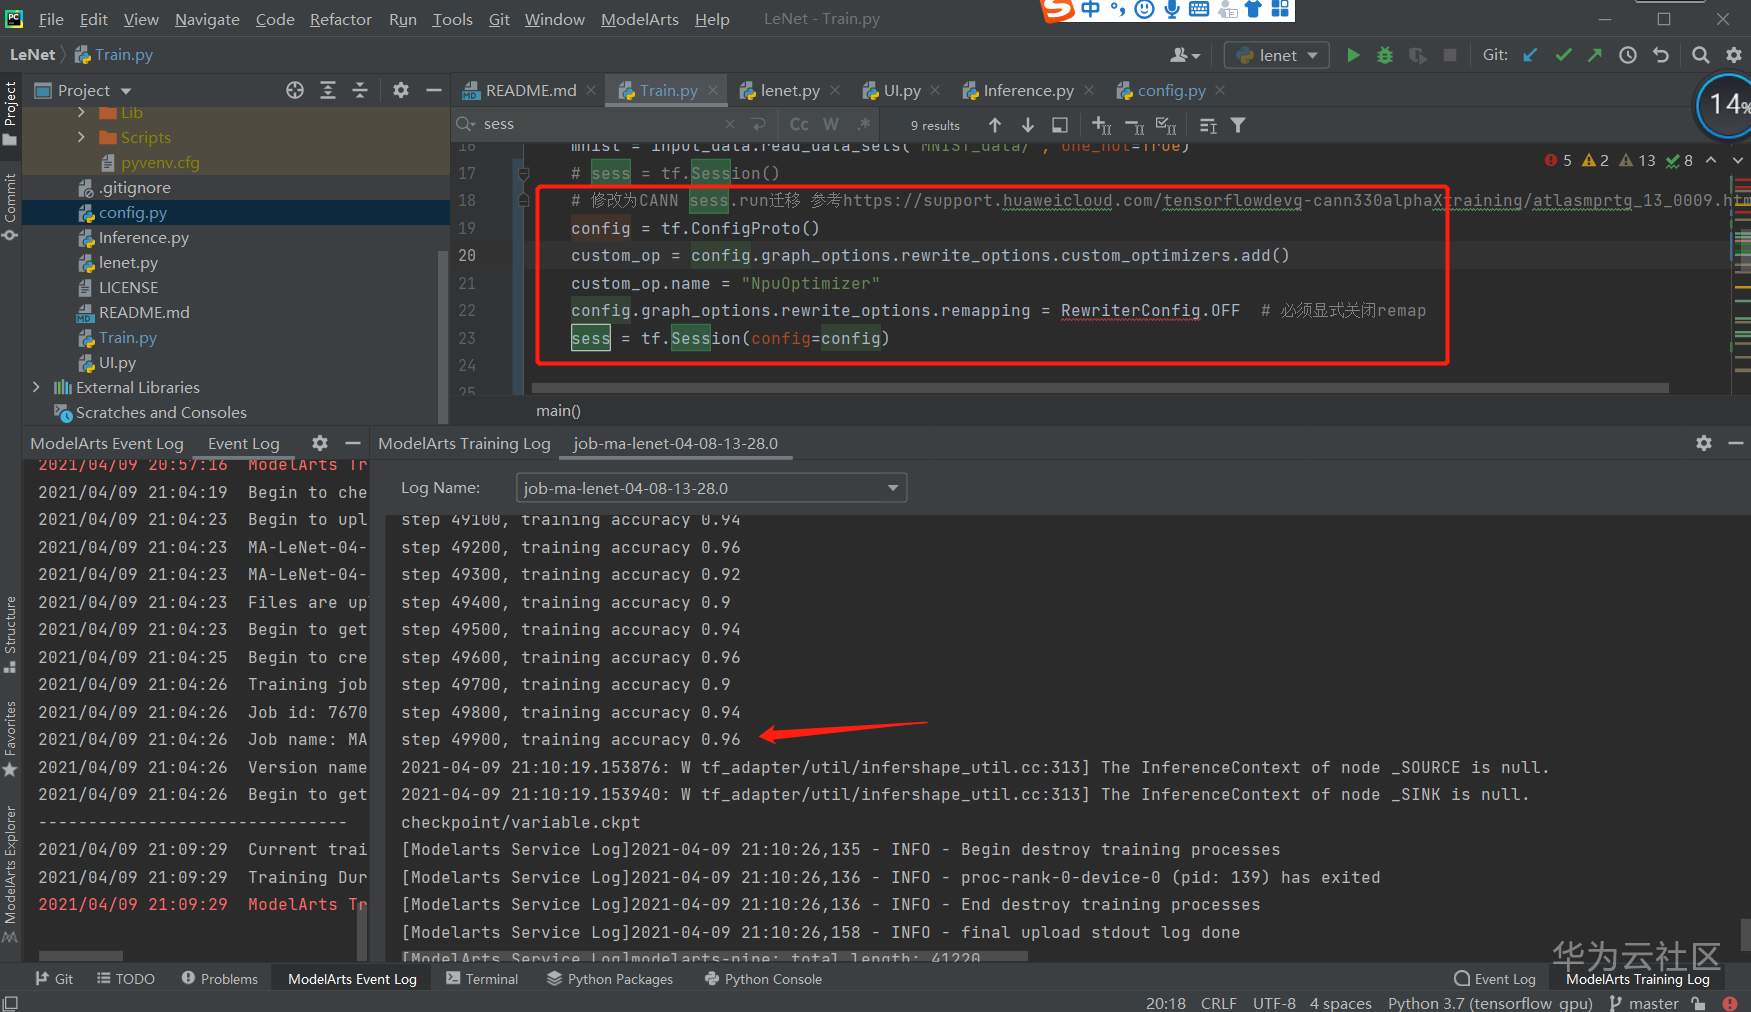1751x1012 pixels.
Task: Run the lenet configuration with green play button
Action: [x=1353, y=55]
